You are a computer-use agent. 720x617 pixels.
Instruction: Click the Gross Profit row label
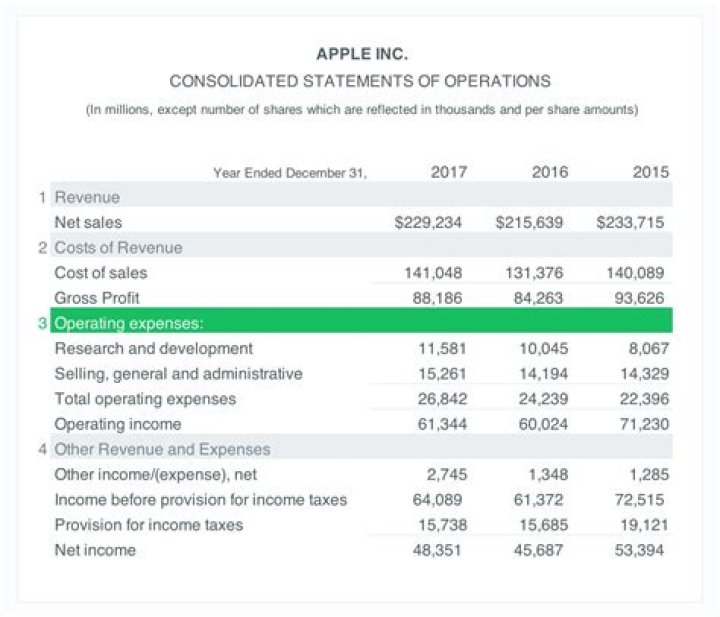coord(97,297)
